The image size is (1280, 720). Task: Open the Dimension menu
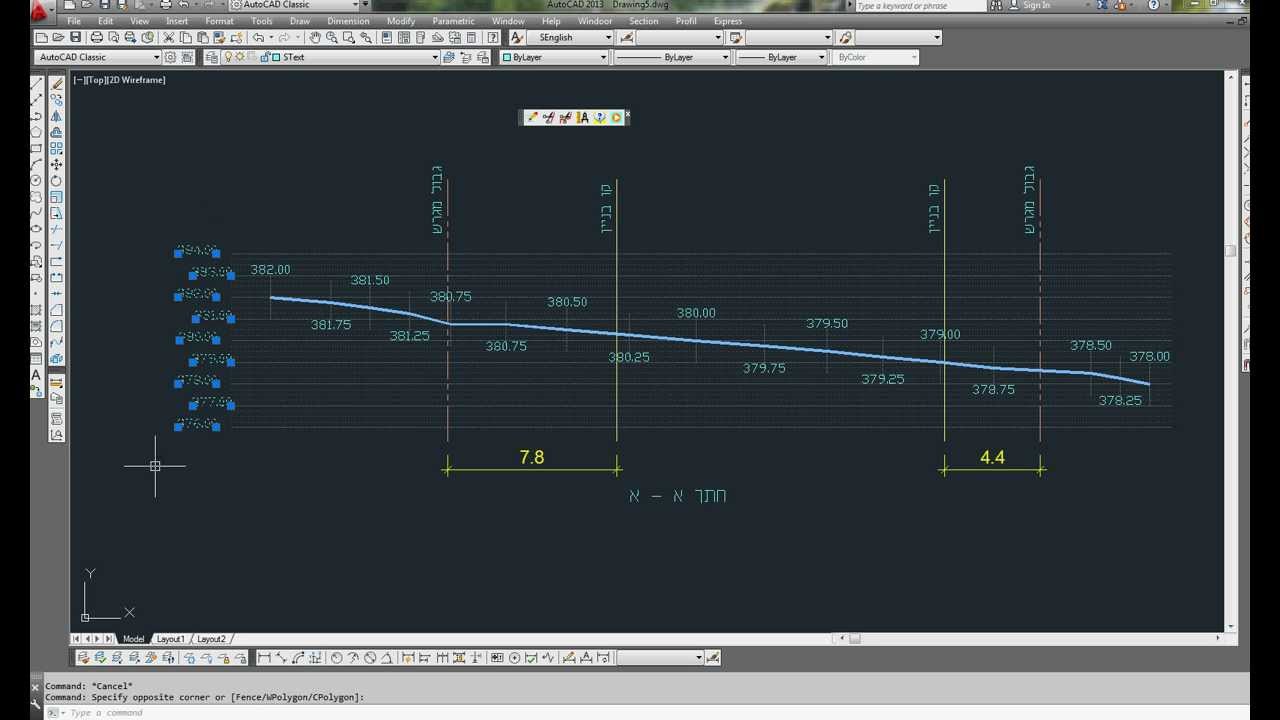(x=348, y=21)
